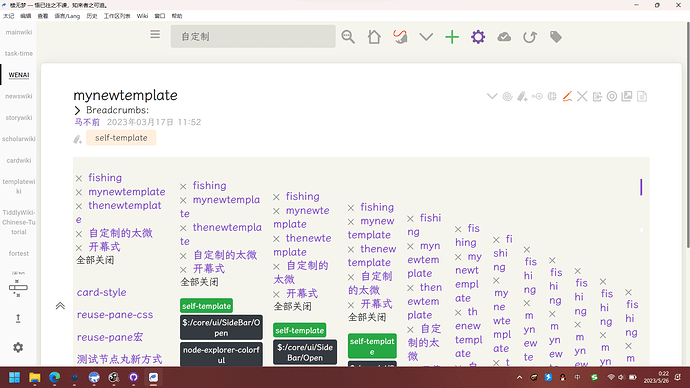Switch to the newswiki workspace

tap(18, 96)
